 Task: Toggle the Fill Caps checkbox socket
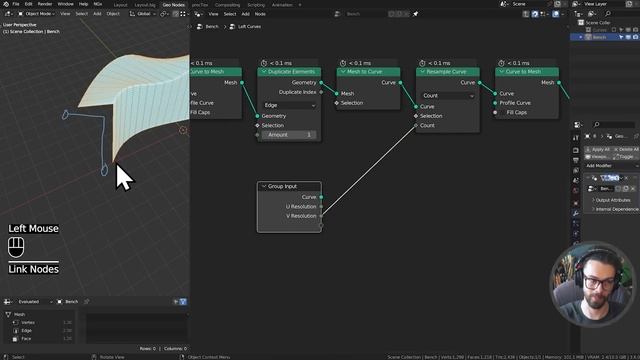coord(495,112)
